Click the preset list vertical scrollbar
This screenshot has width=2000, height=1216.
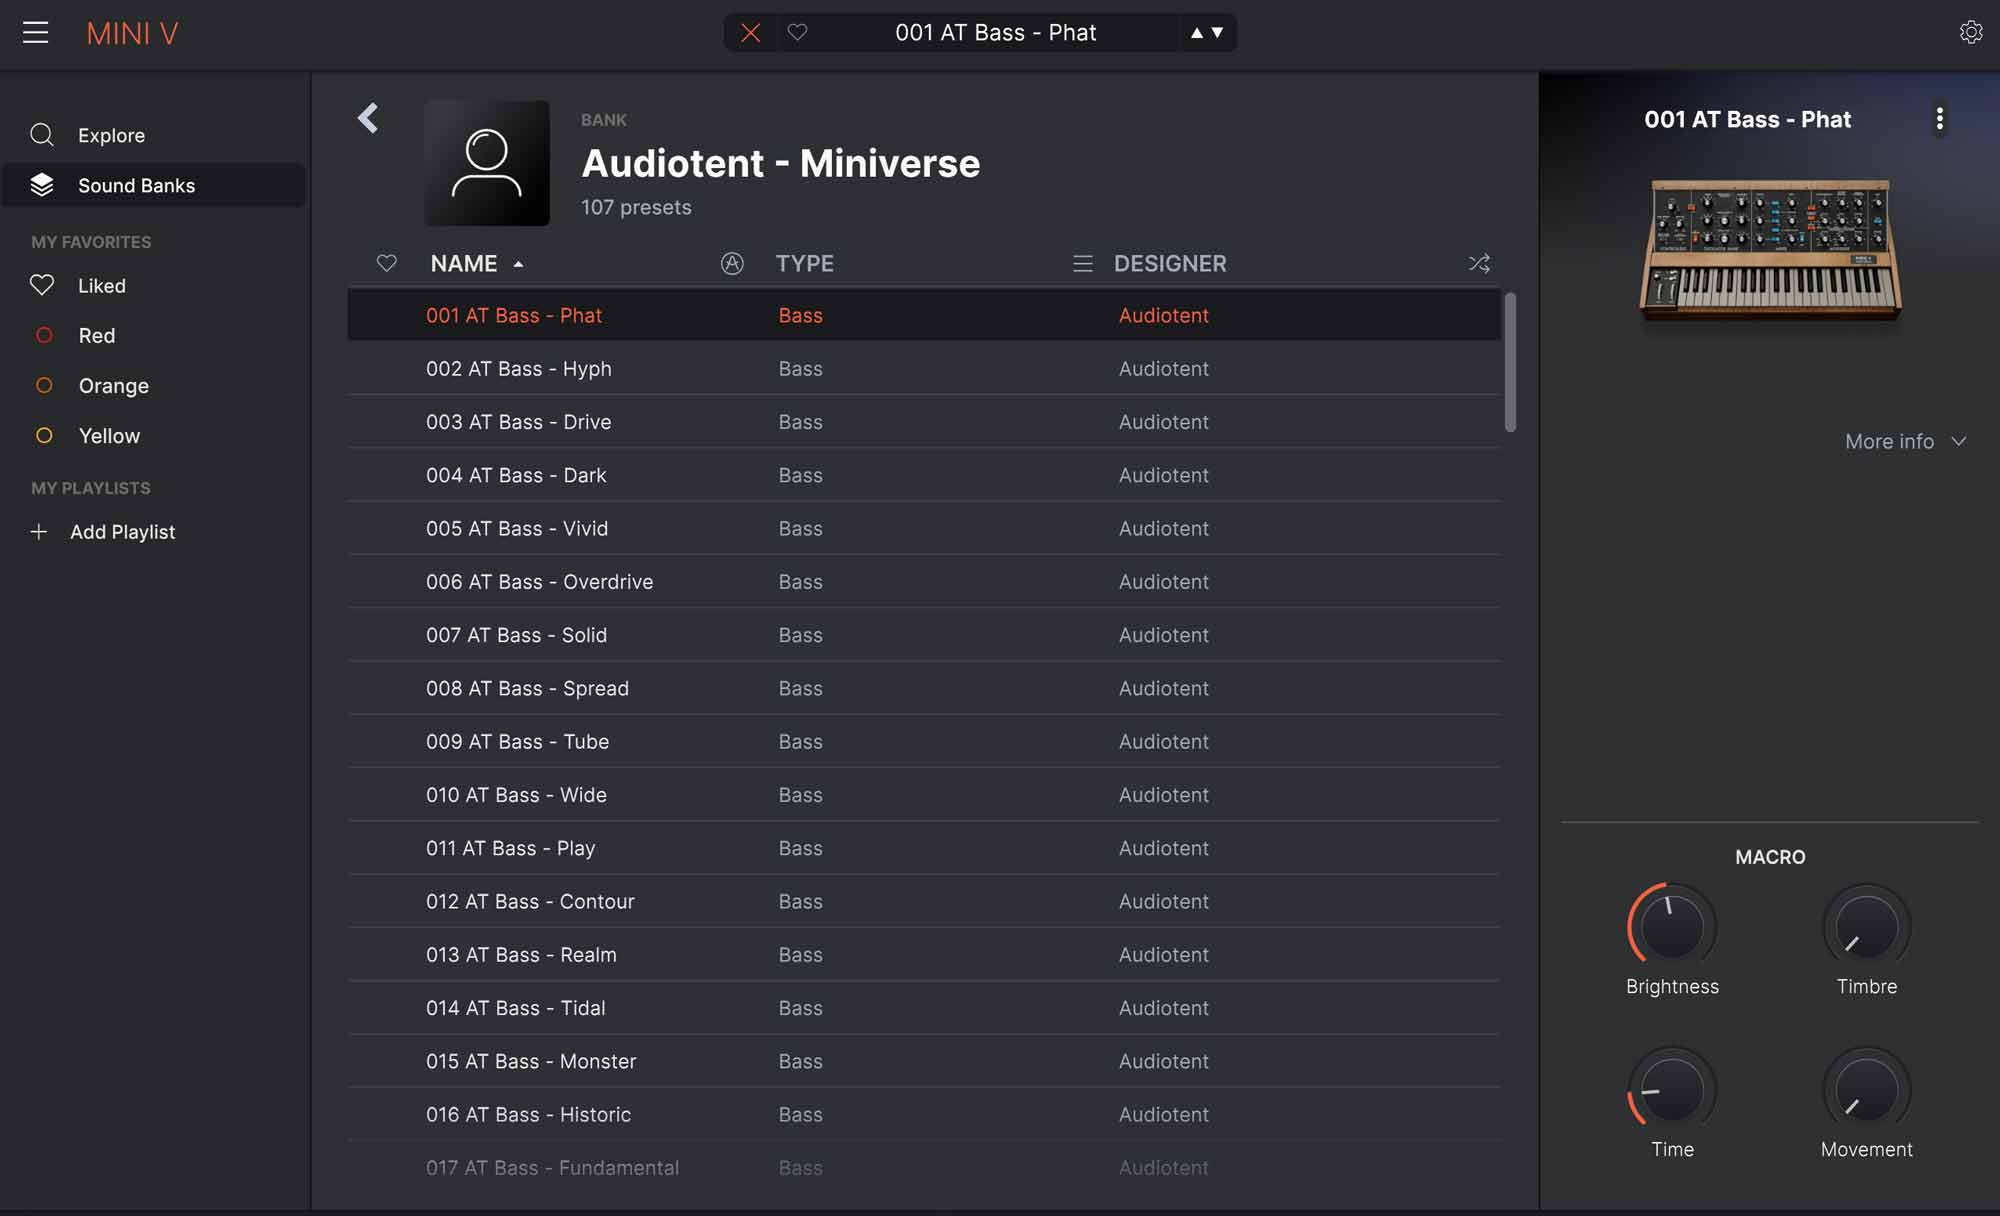[x=1509, y=362]
